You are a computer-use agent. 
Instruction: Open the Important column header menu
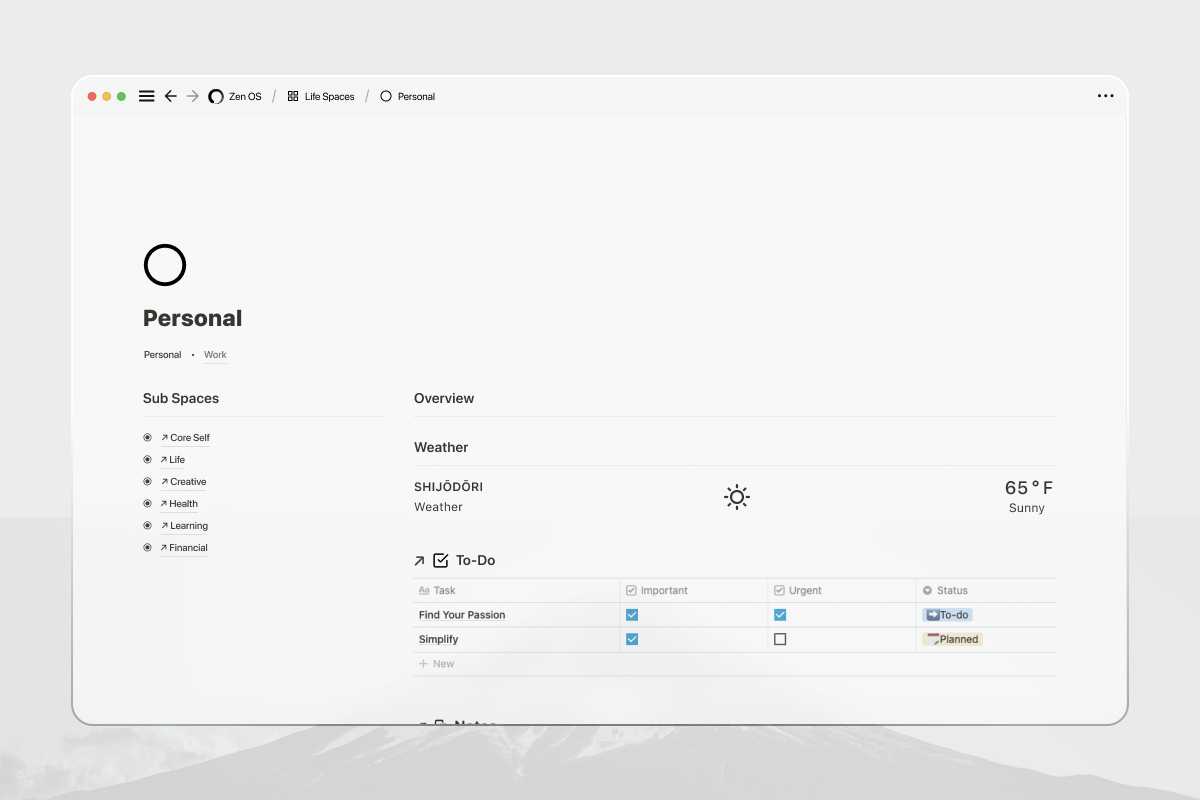tap(694, 591)
